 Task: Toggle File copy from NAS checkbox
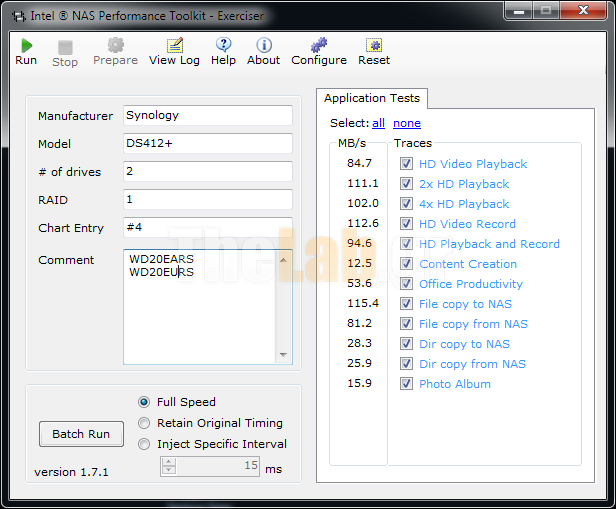[406, 324]
